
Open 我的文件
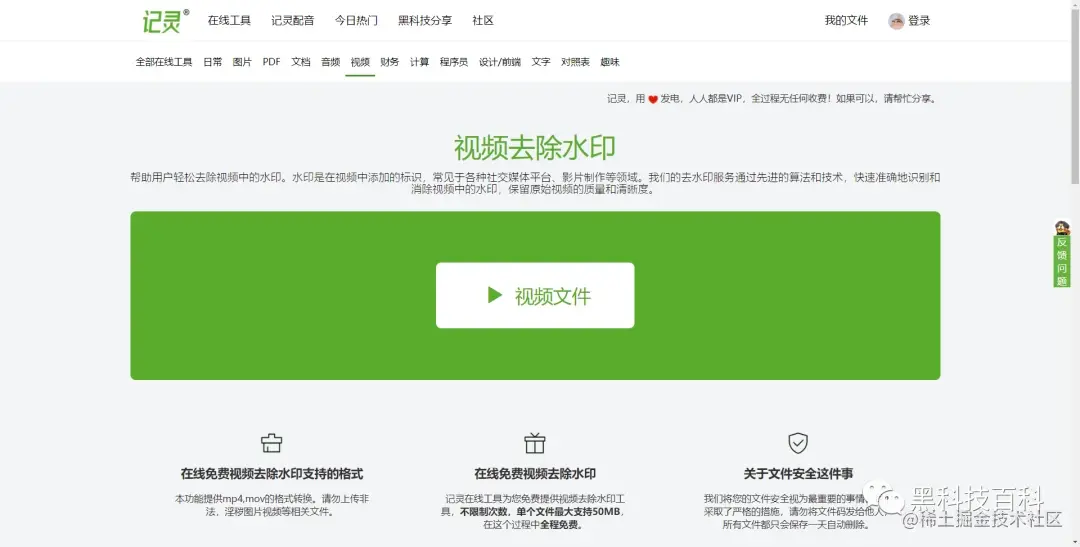(x=847, y=21)
